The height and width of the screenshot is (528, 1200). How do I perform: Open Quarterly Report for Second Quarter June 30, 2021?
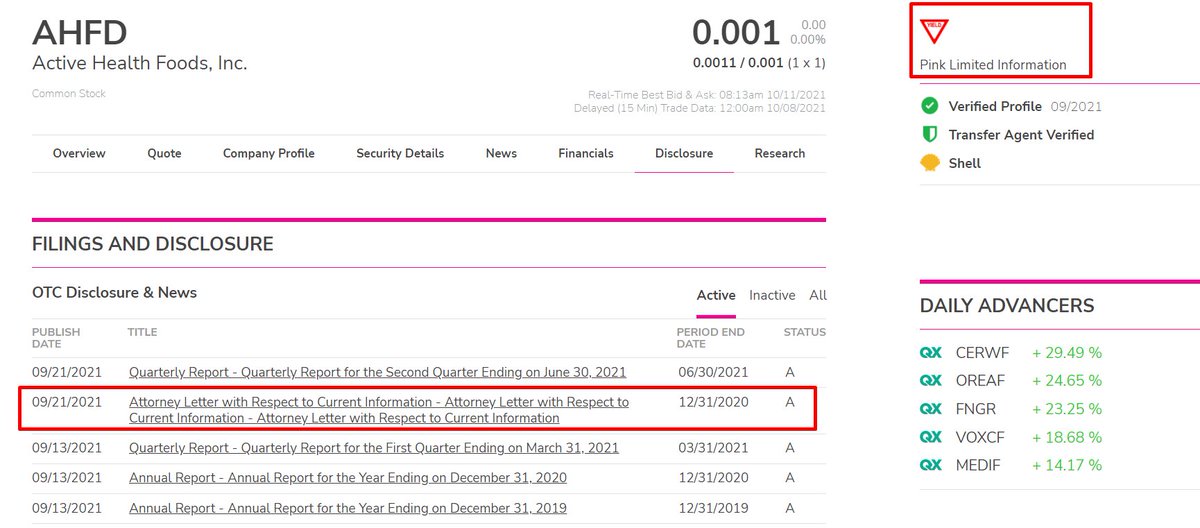pyautogui.click(x=378, y=372)
